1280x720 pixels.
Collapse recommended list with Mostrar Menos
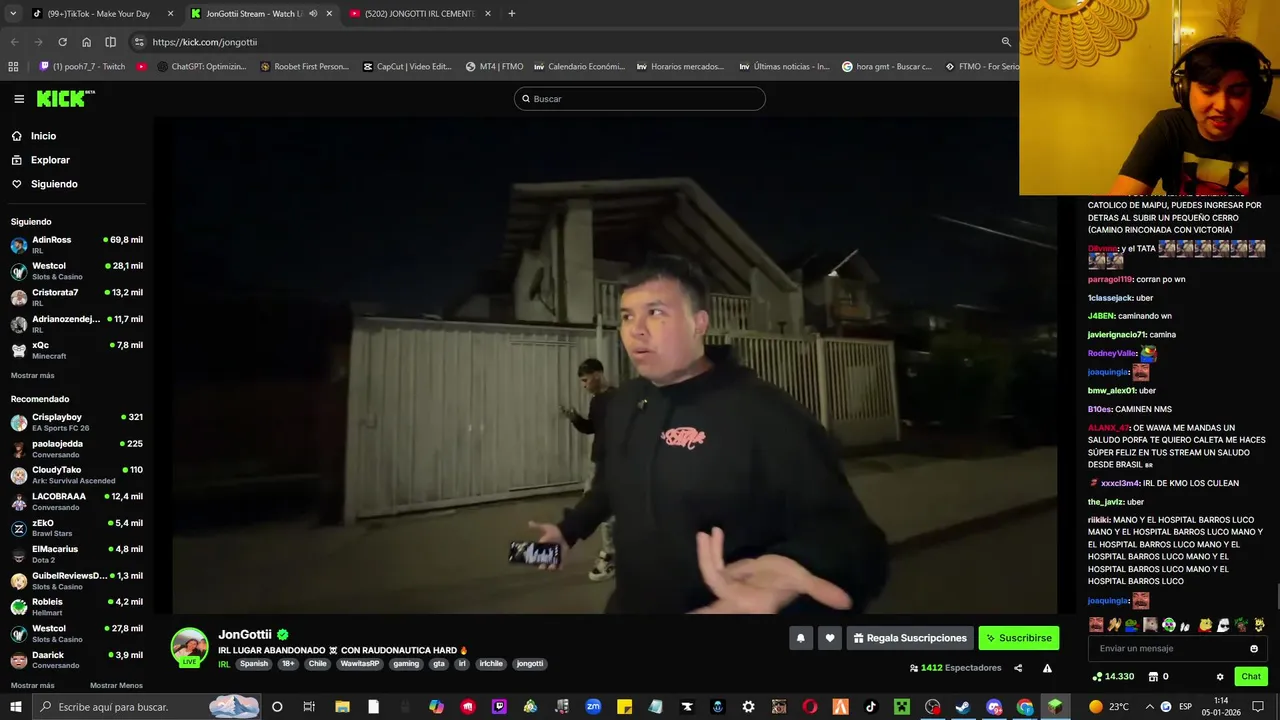[116, 686]
